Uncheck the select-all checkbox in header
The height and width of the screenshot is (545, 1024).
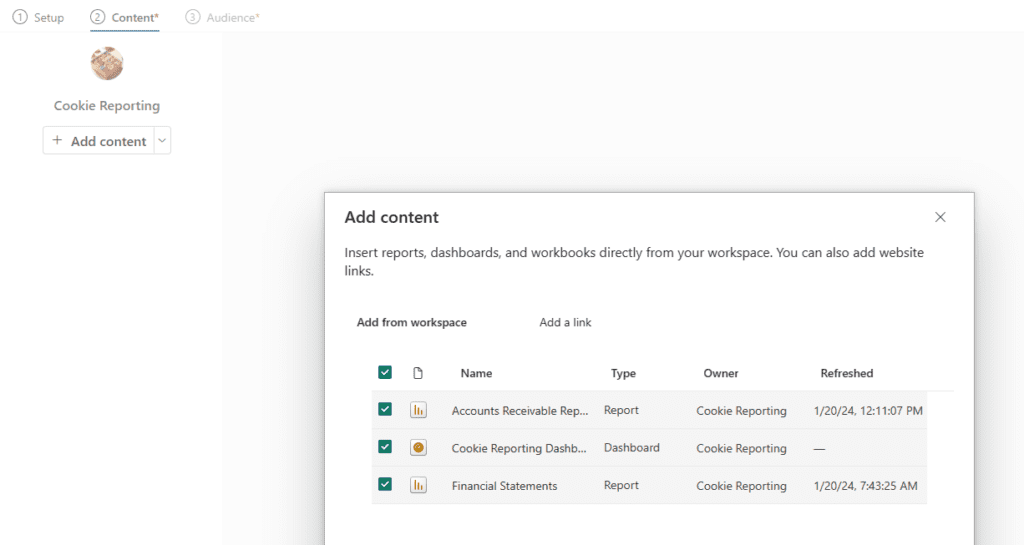click(385, 373)
